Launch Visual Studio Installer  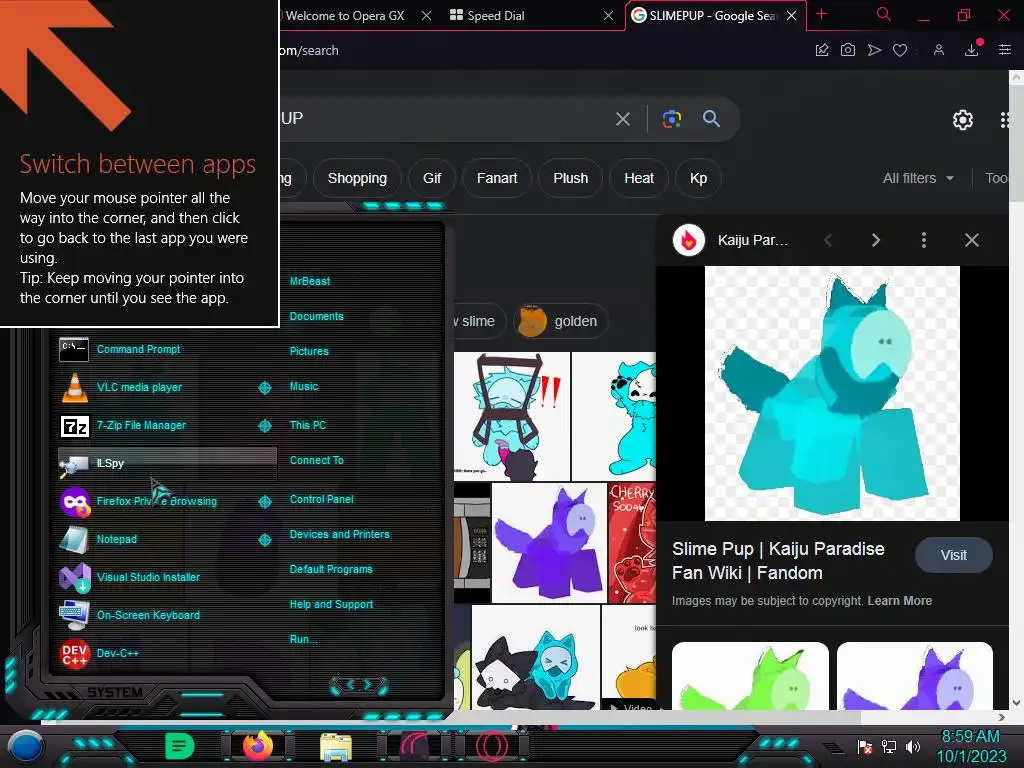167,577
